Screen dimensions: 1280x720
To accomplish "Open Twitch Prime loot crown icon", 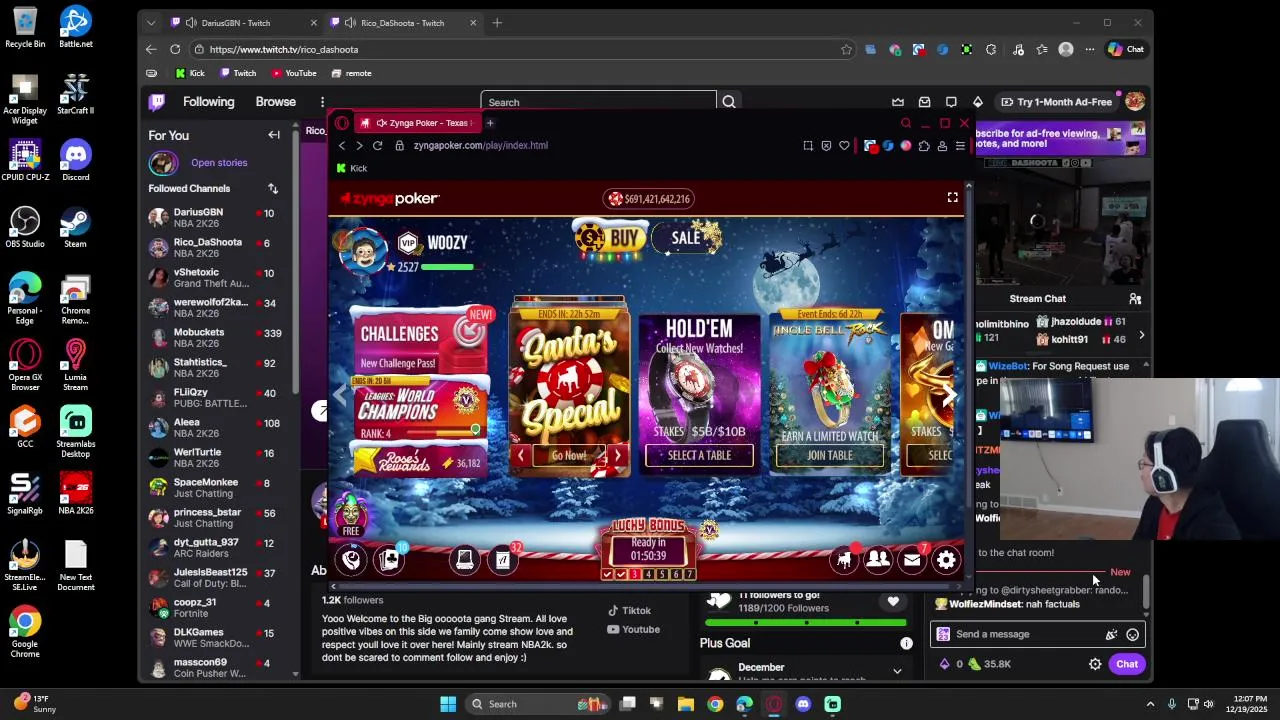I will [898, 102].
